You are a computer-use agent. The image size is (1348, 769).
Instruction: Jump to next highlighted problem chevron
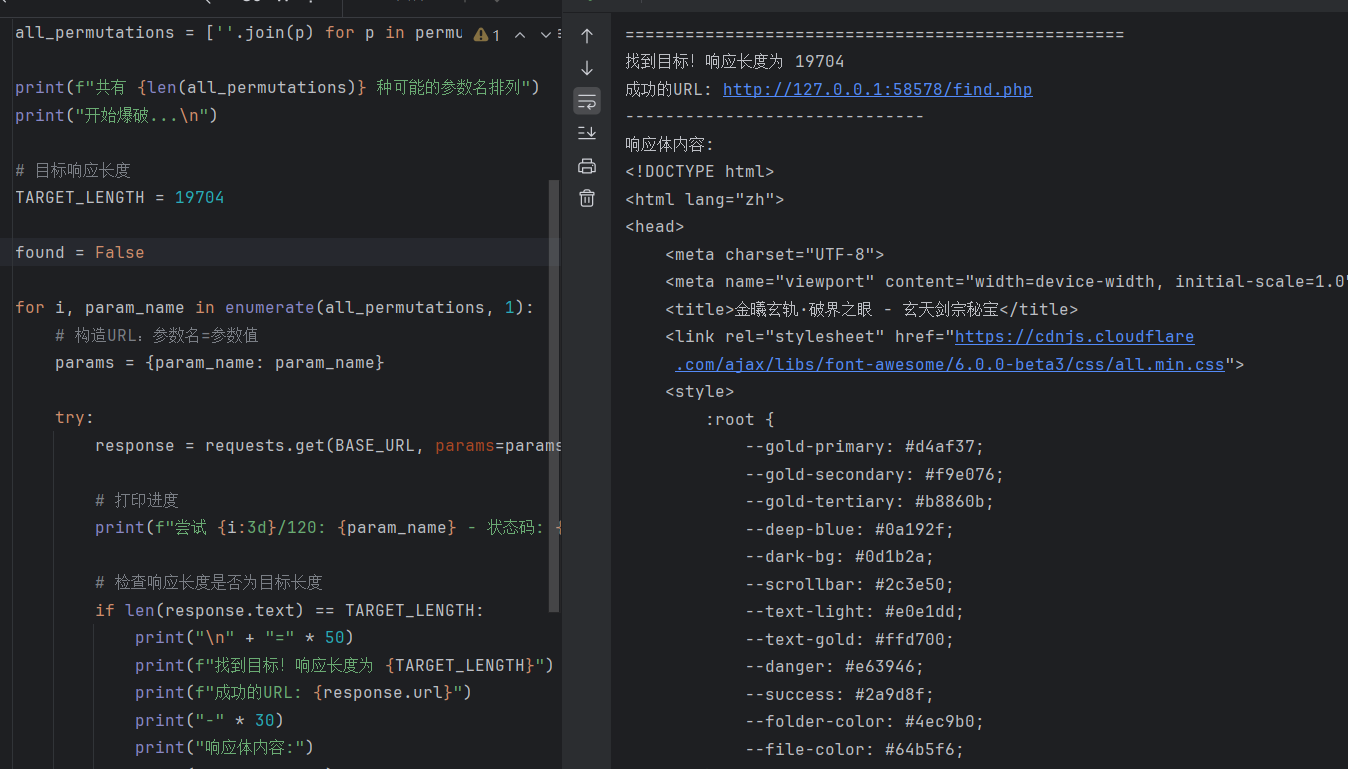pyautogui.click(x=545, y=35)
